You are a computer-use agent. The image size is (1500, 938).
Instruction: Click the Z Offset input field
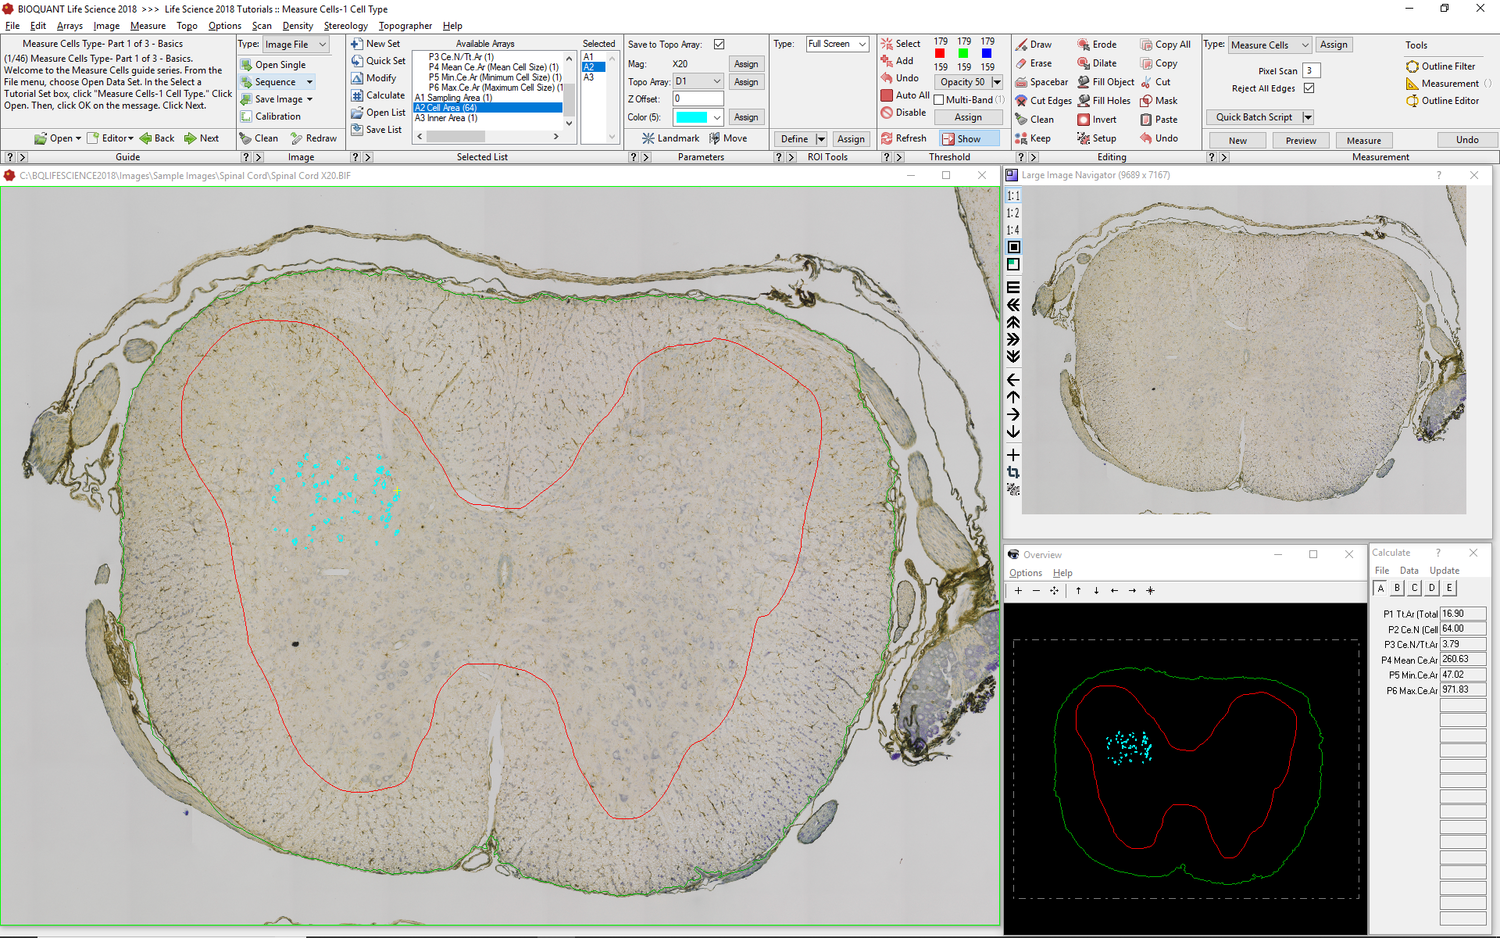point(697,99)
